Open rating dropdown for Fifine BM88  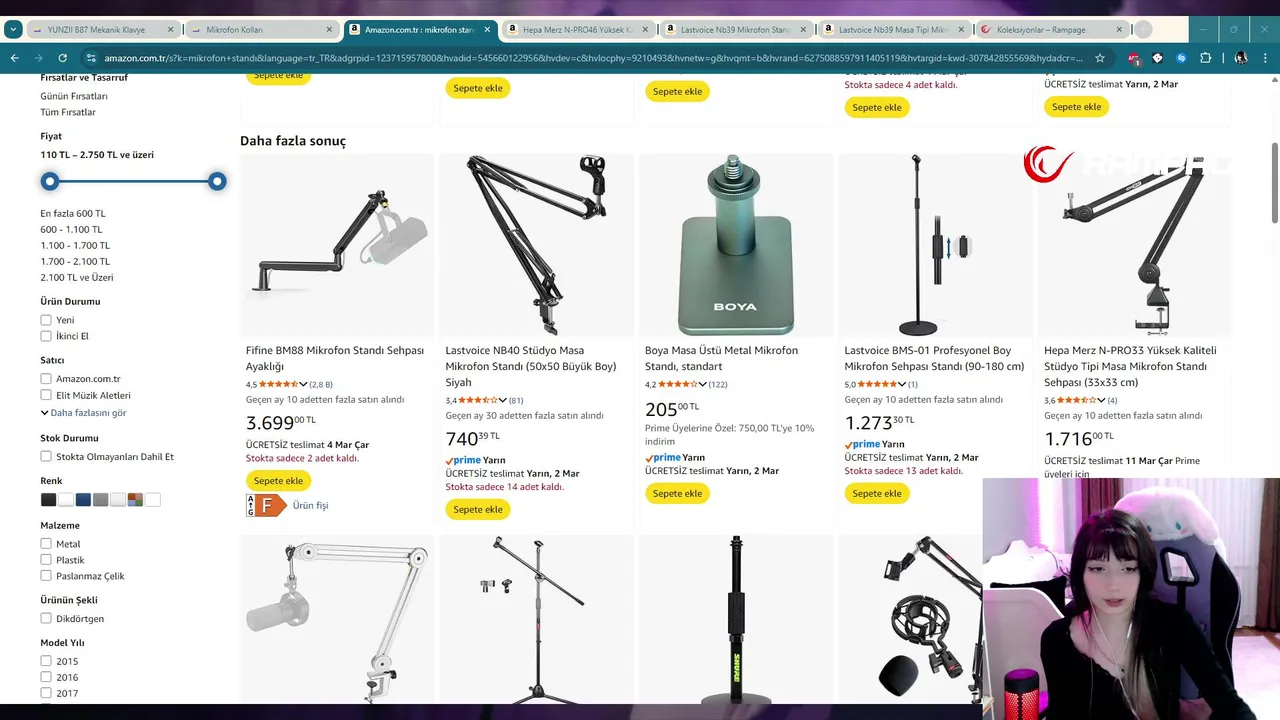[303, 384]
